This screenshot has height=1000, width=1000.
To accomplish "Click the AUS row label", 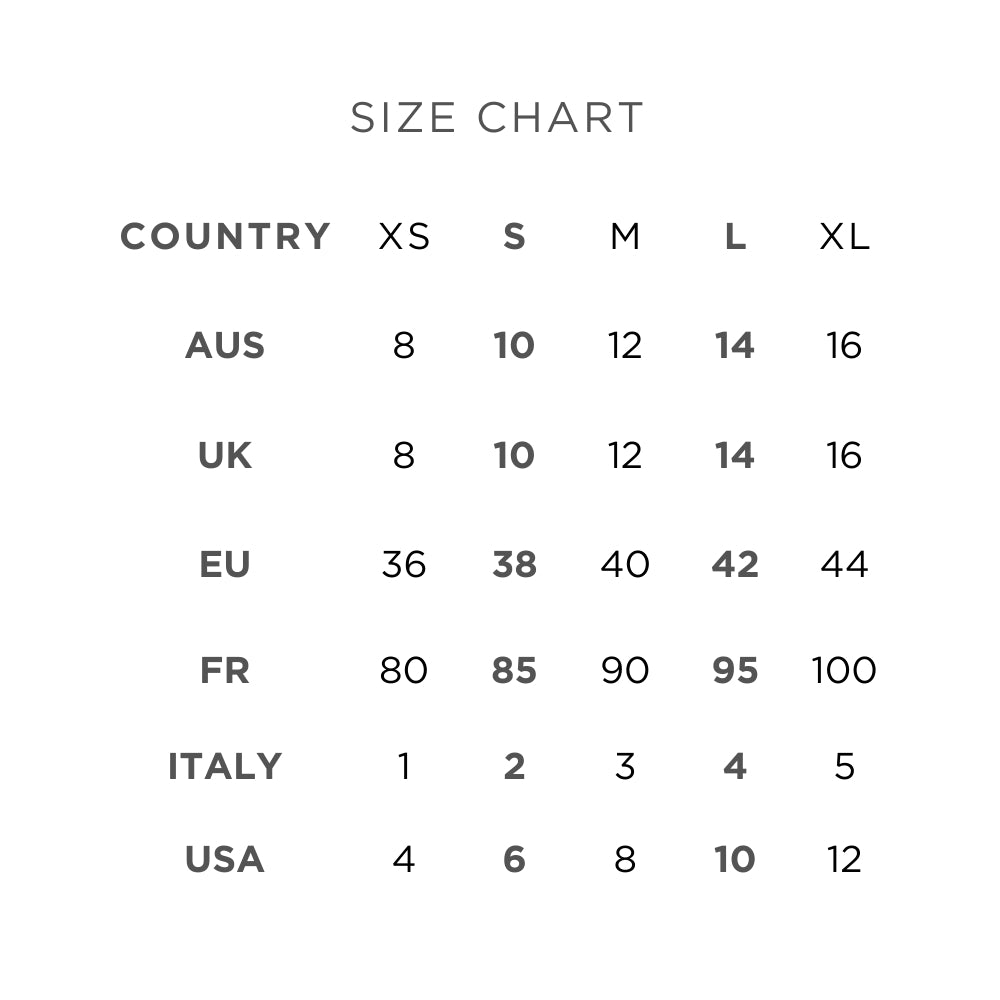I will point(225,346).
